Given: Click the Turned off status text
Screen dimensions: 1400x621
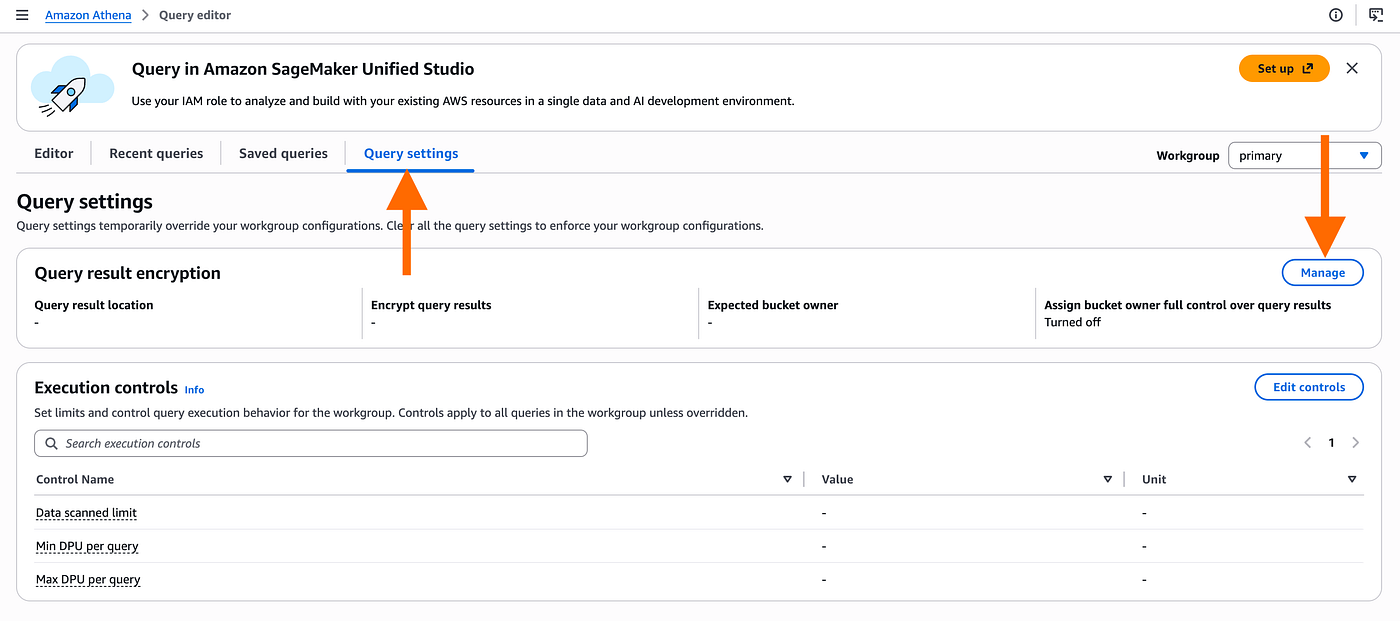Looking at the screenshot, I should click(1072, 322).
